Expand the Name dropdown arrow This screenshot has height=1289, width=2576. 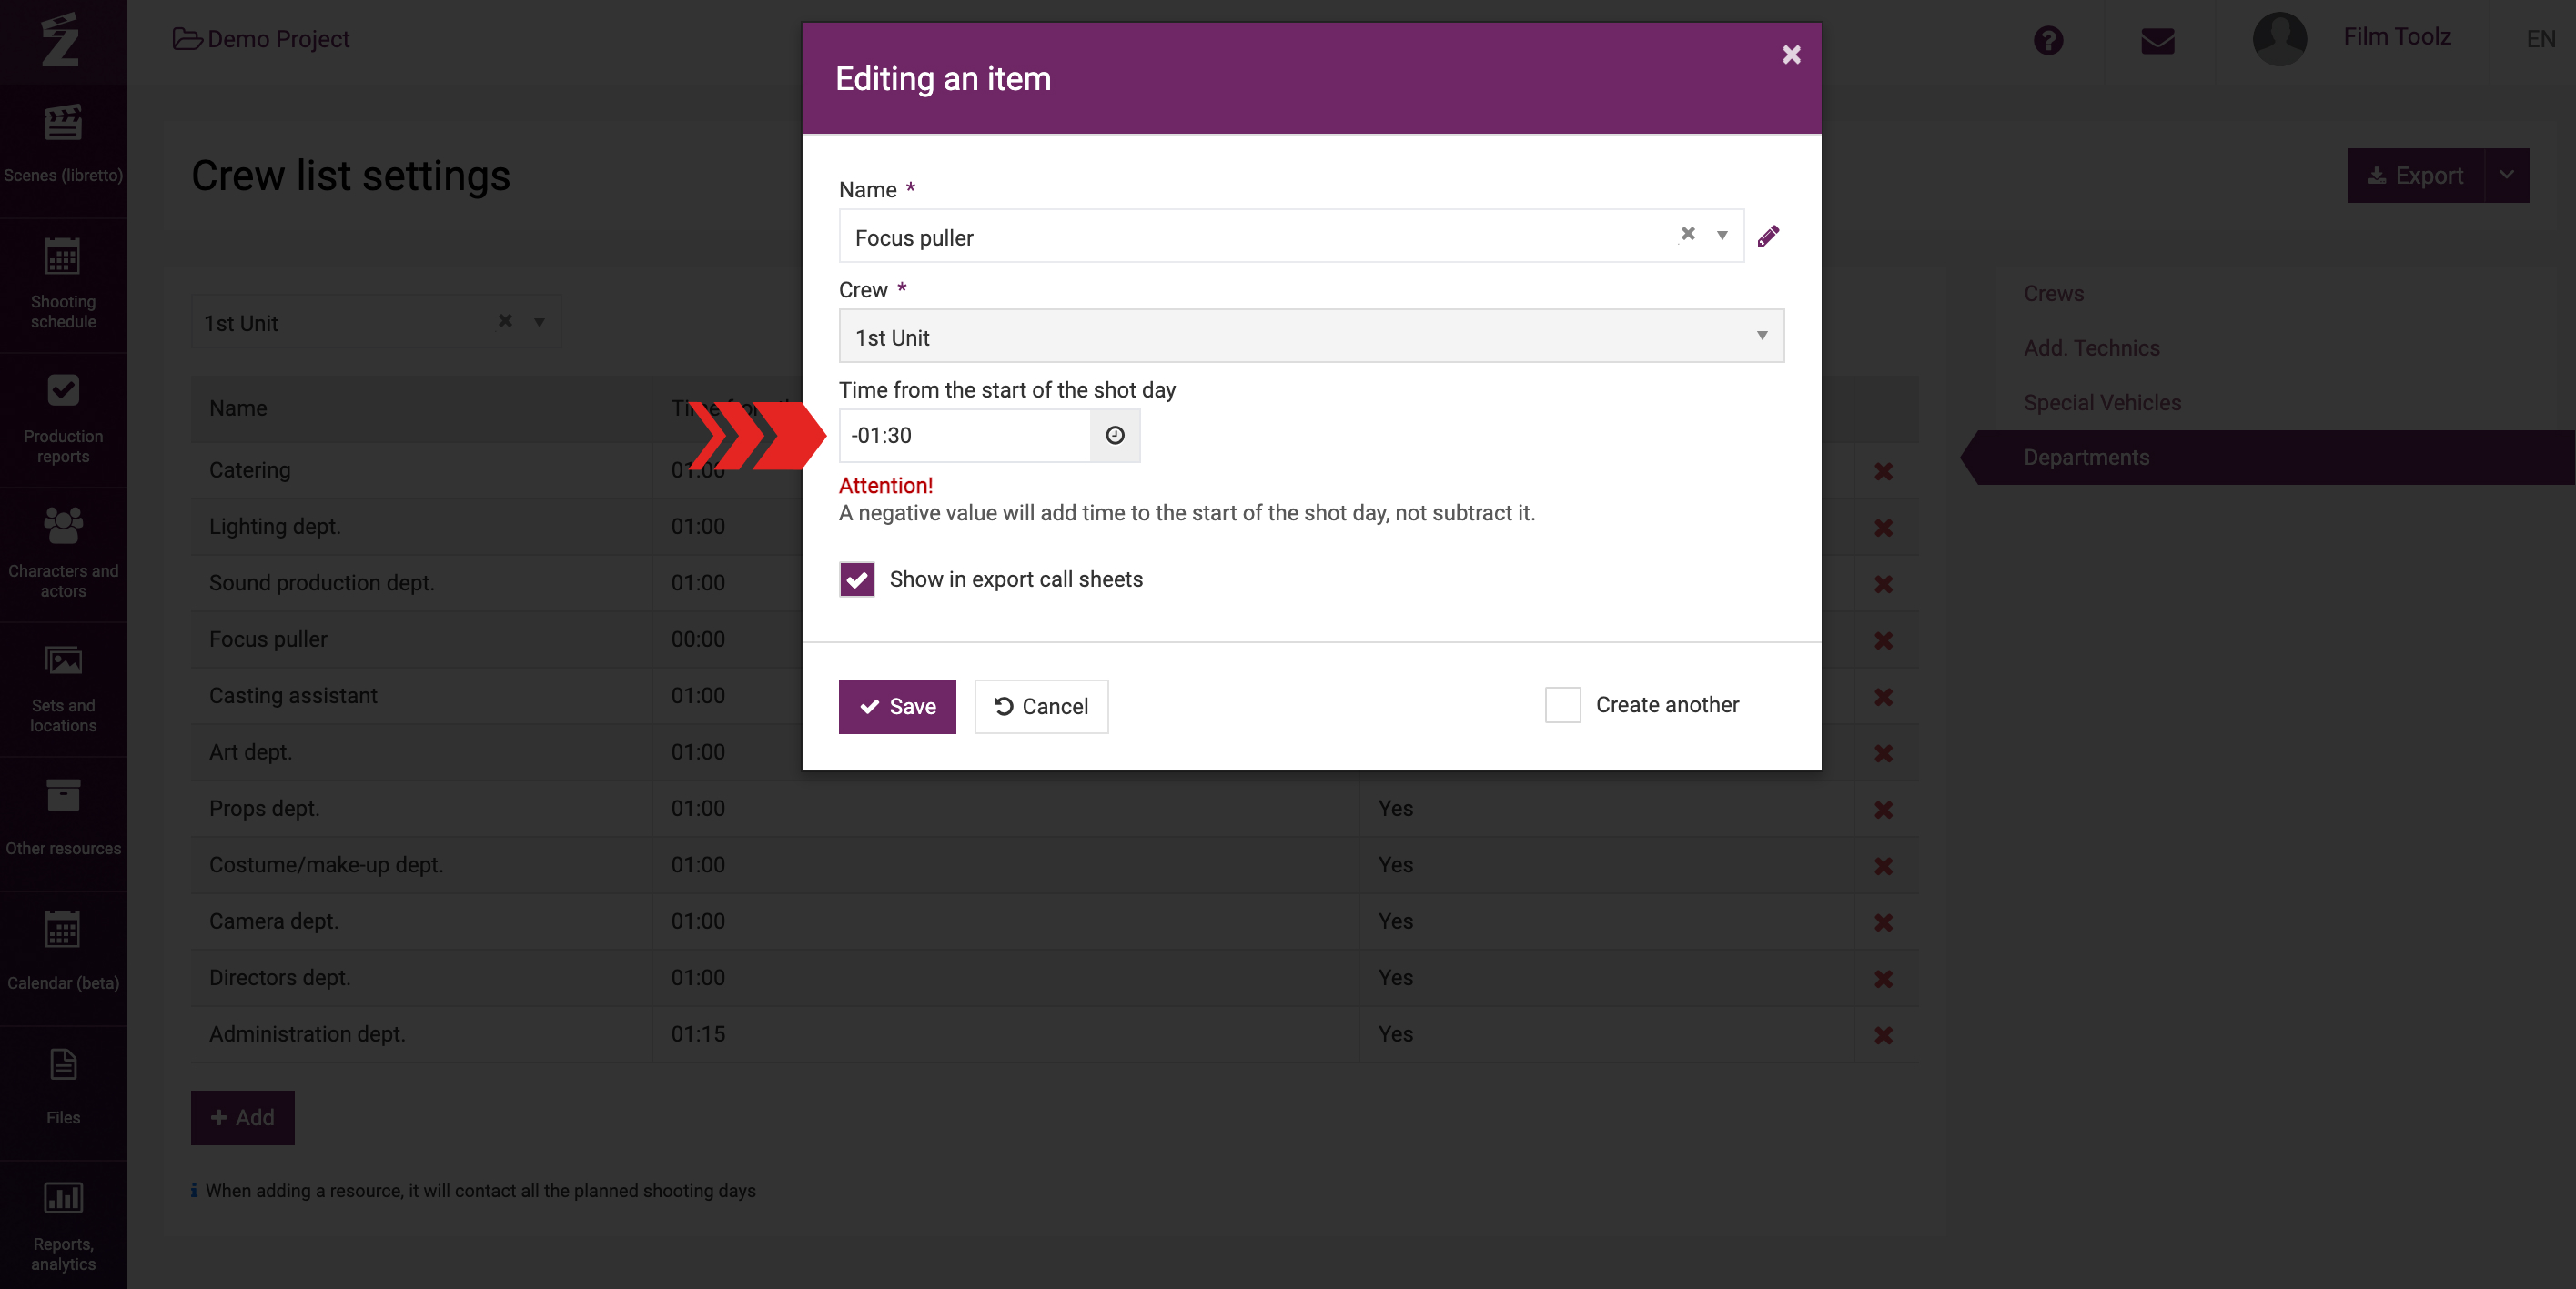pyautogui.click(x=1722, y=236)
